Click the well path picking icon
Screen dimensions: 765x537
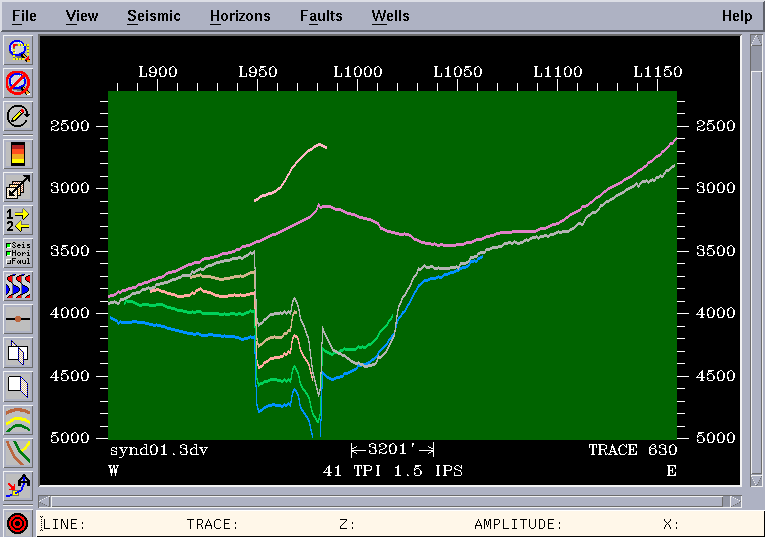click(x=19, y=486)
